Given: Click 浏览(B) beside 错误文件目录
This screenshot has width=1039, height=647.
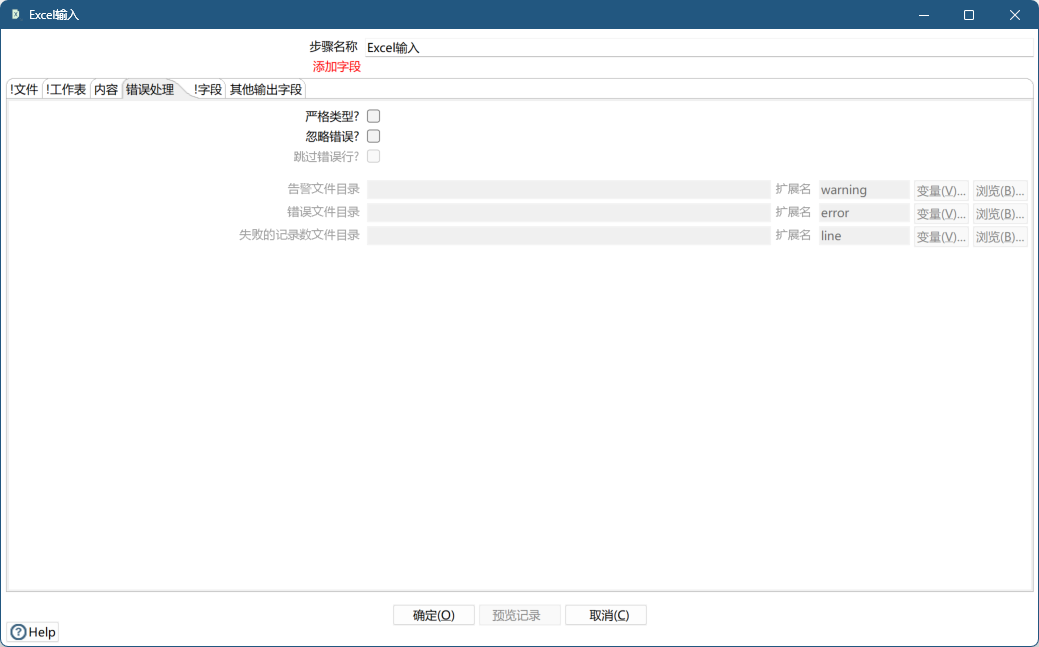Looking at the screenshot, I should click(999, 212).
